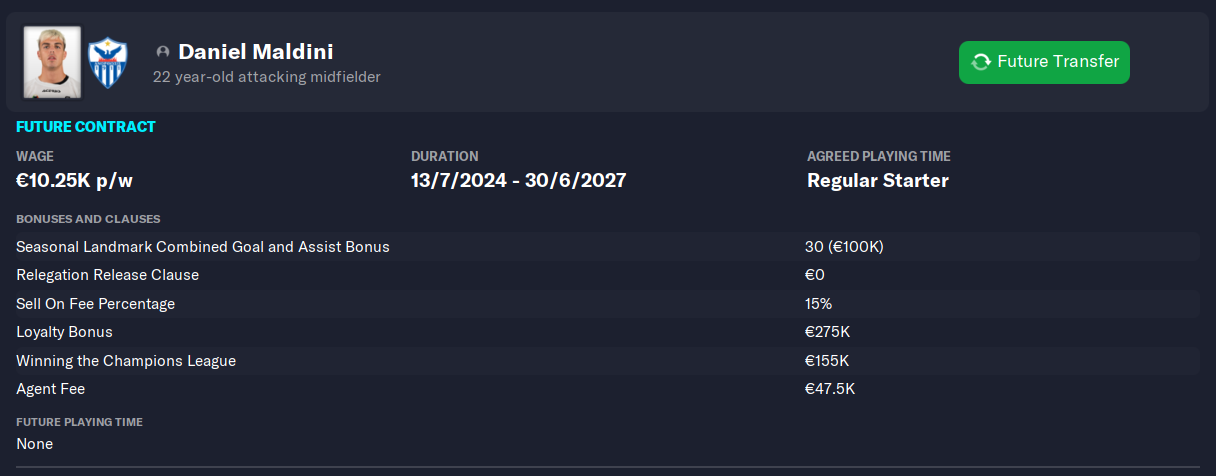This screenshot has width=1216, height=476.
Task: Select the Agent Fee row
Action: pyautogui.click(x=607, y=389)
